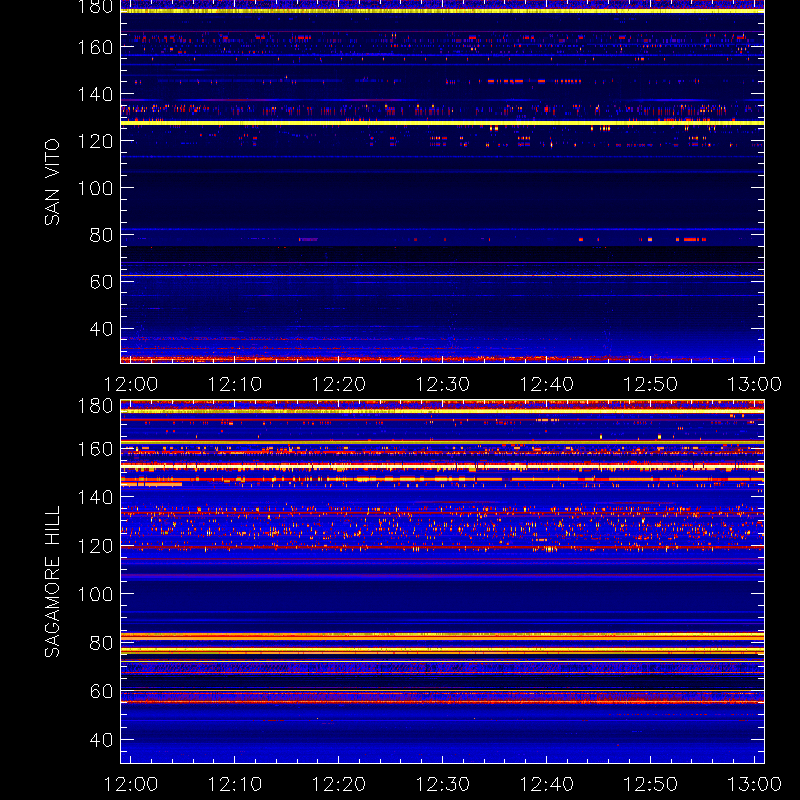Click the 180 tick label on Sagamore Hill axis
This screenshot has width=800, height=800.
coord(95,406)
